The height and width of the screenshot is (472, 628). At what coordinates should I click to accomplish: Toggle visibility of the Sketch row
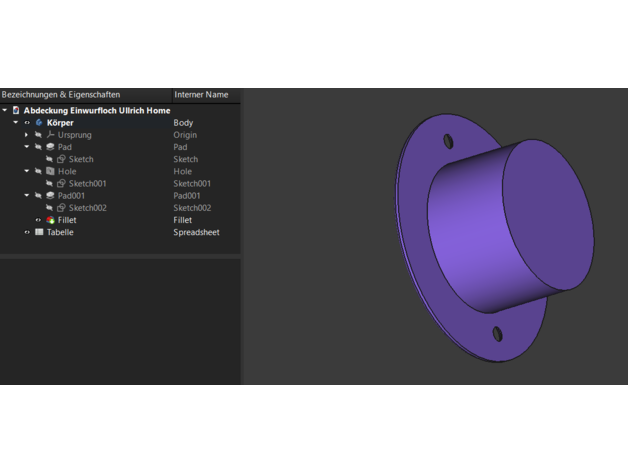pyautogui.click(x=49, y=159)
